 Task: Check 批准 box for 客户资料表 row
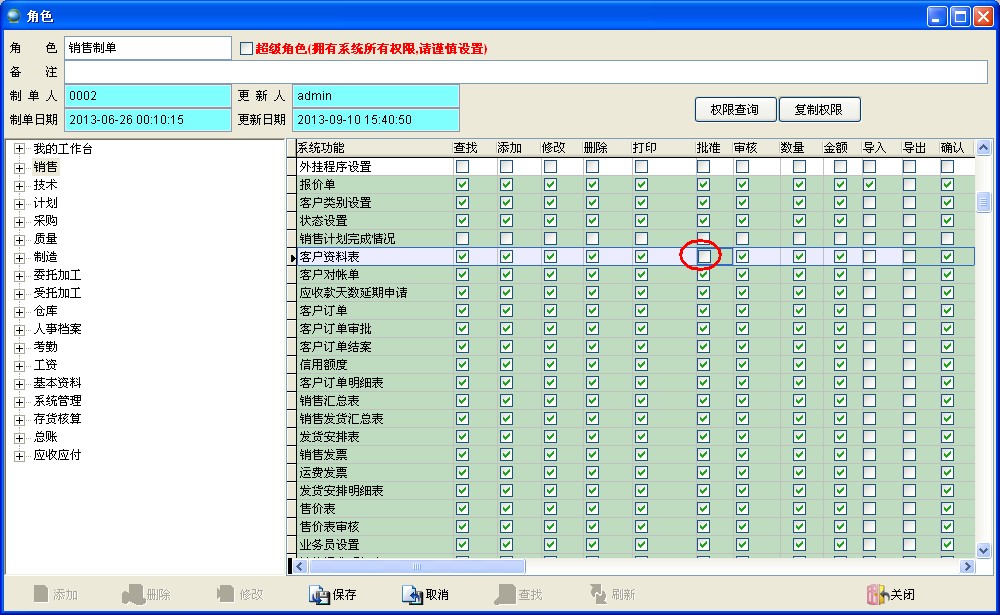(x=704, y=257)
